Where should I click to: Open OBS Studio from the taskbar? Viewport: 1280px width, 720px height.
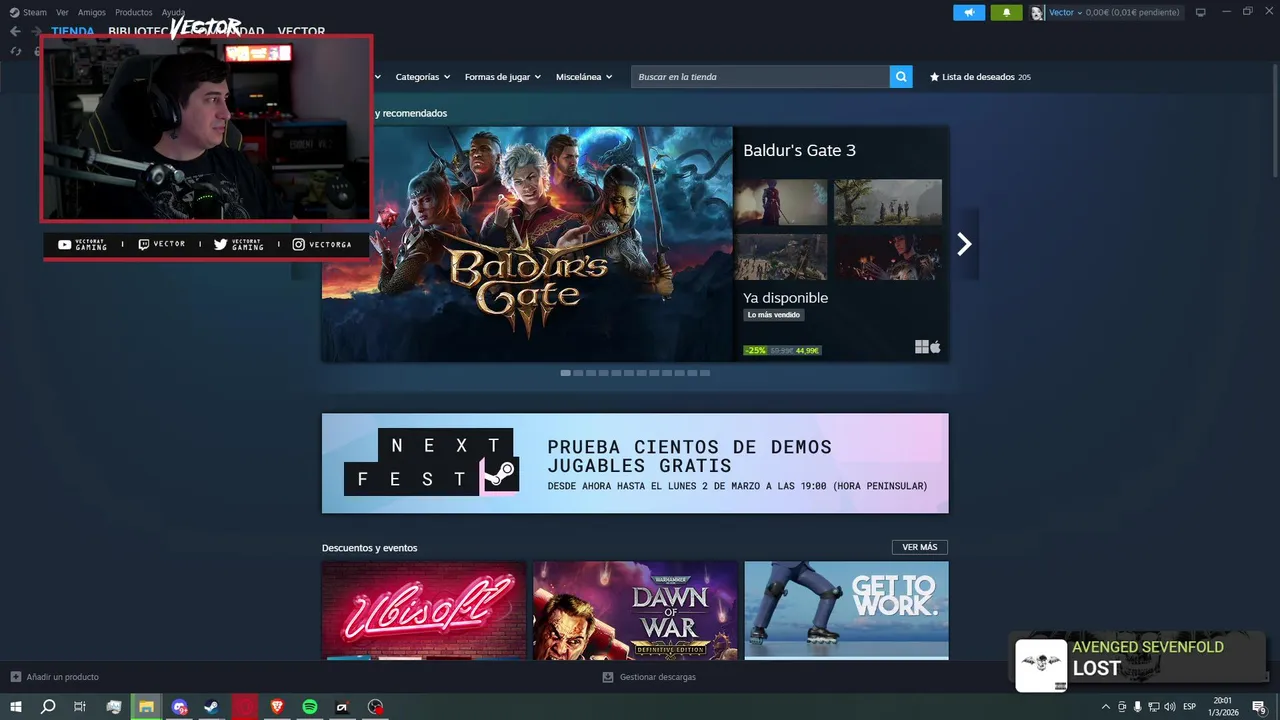(x=375, y=707)
